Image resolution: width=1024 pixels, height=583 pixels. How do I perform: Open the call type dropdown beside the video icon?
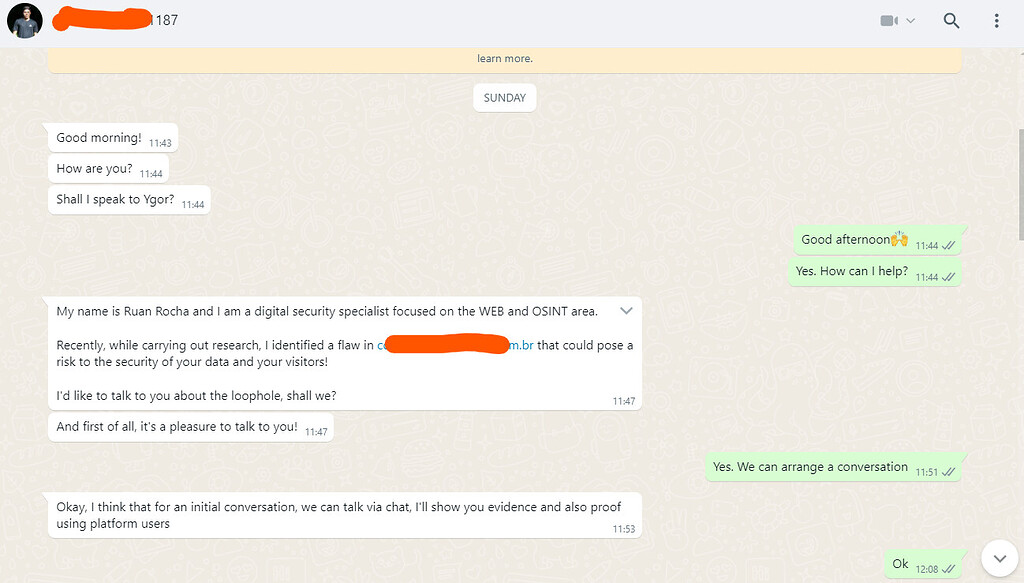pos(909,19)
